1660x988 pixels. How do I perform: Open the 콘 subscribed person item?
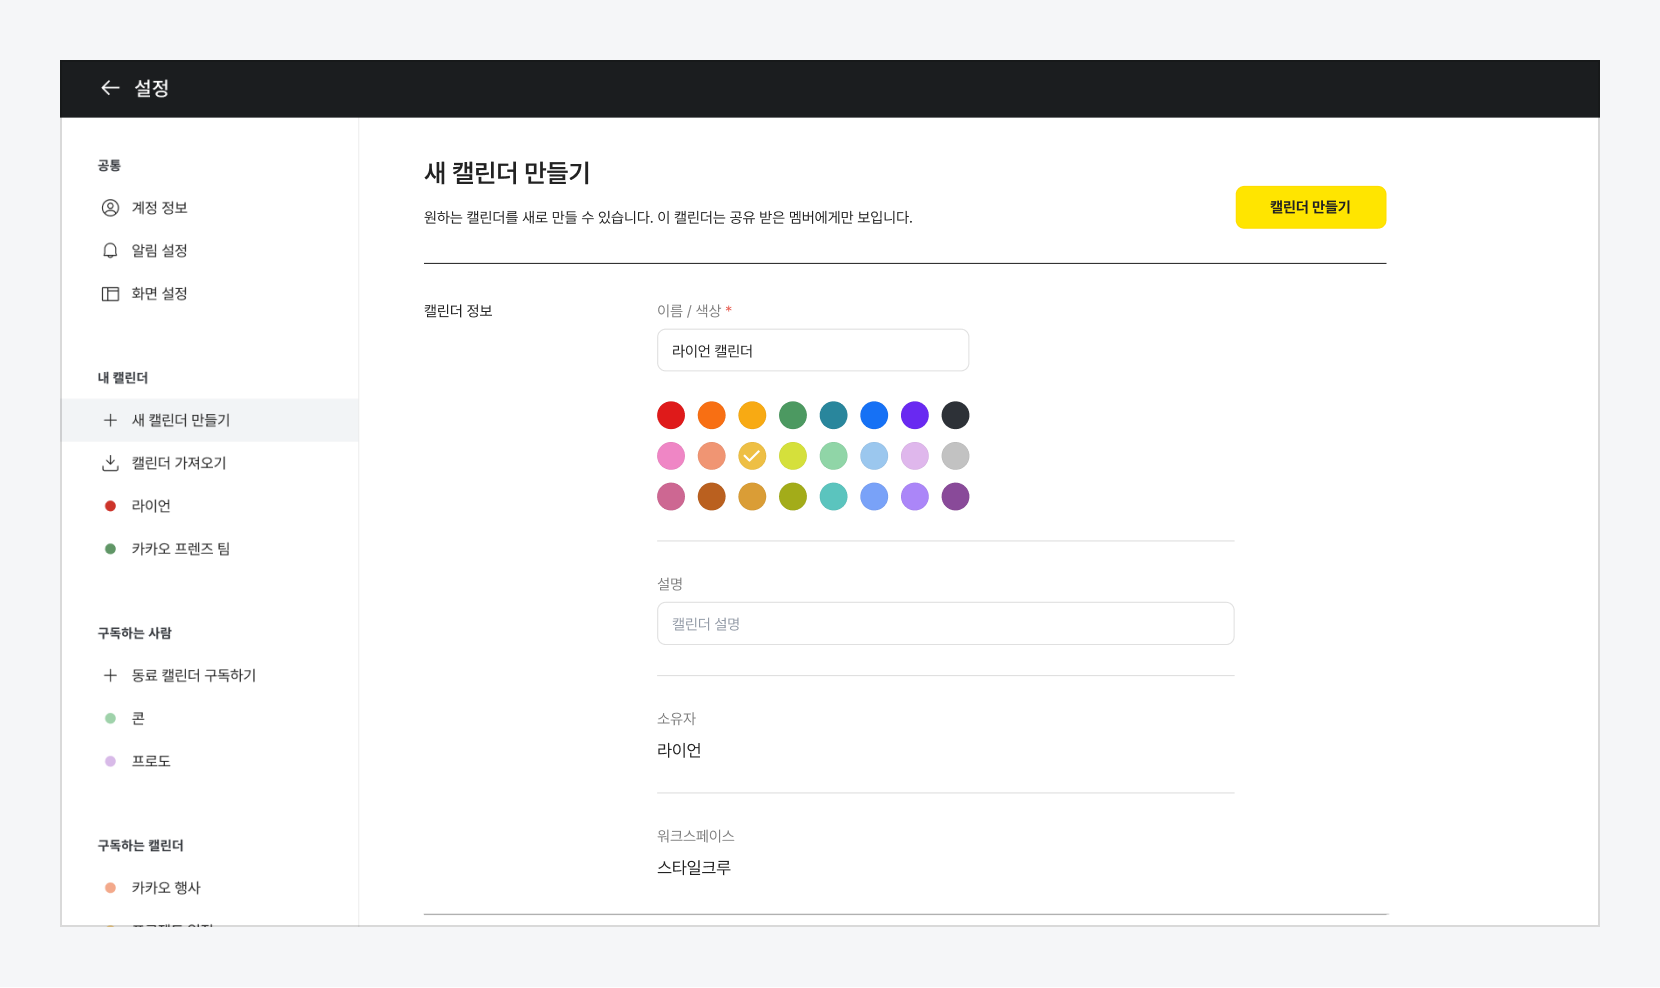(x=138, y=719)
